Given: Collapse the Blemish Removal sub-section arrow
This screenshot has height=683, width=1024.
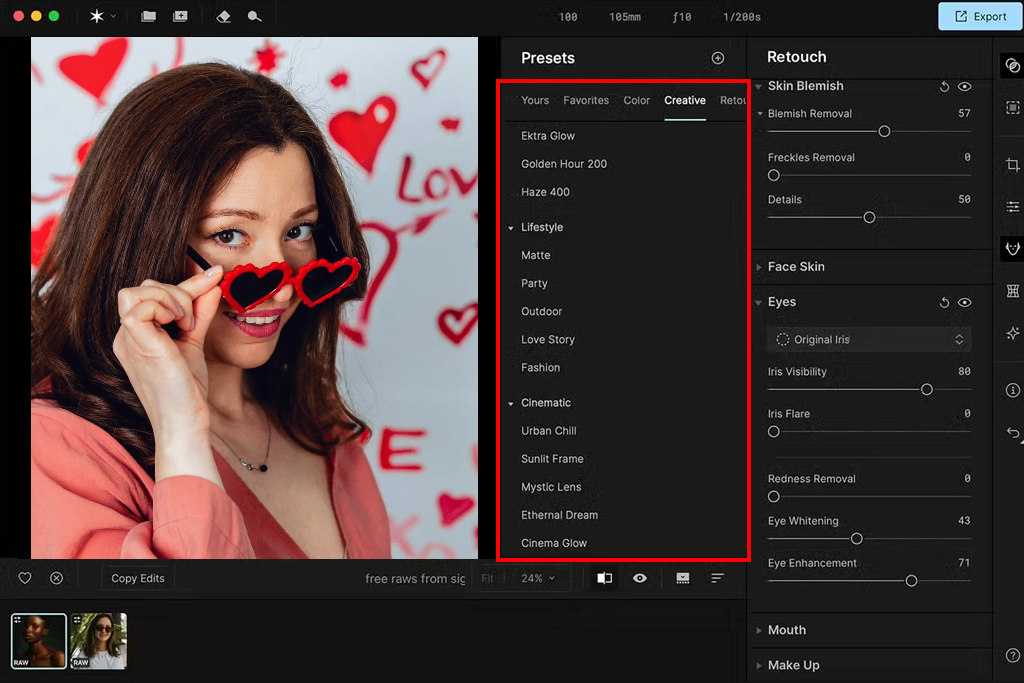Looking at the screenshot, I should pos(760,114).
